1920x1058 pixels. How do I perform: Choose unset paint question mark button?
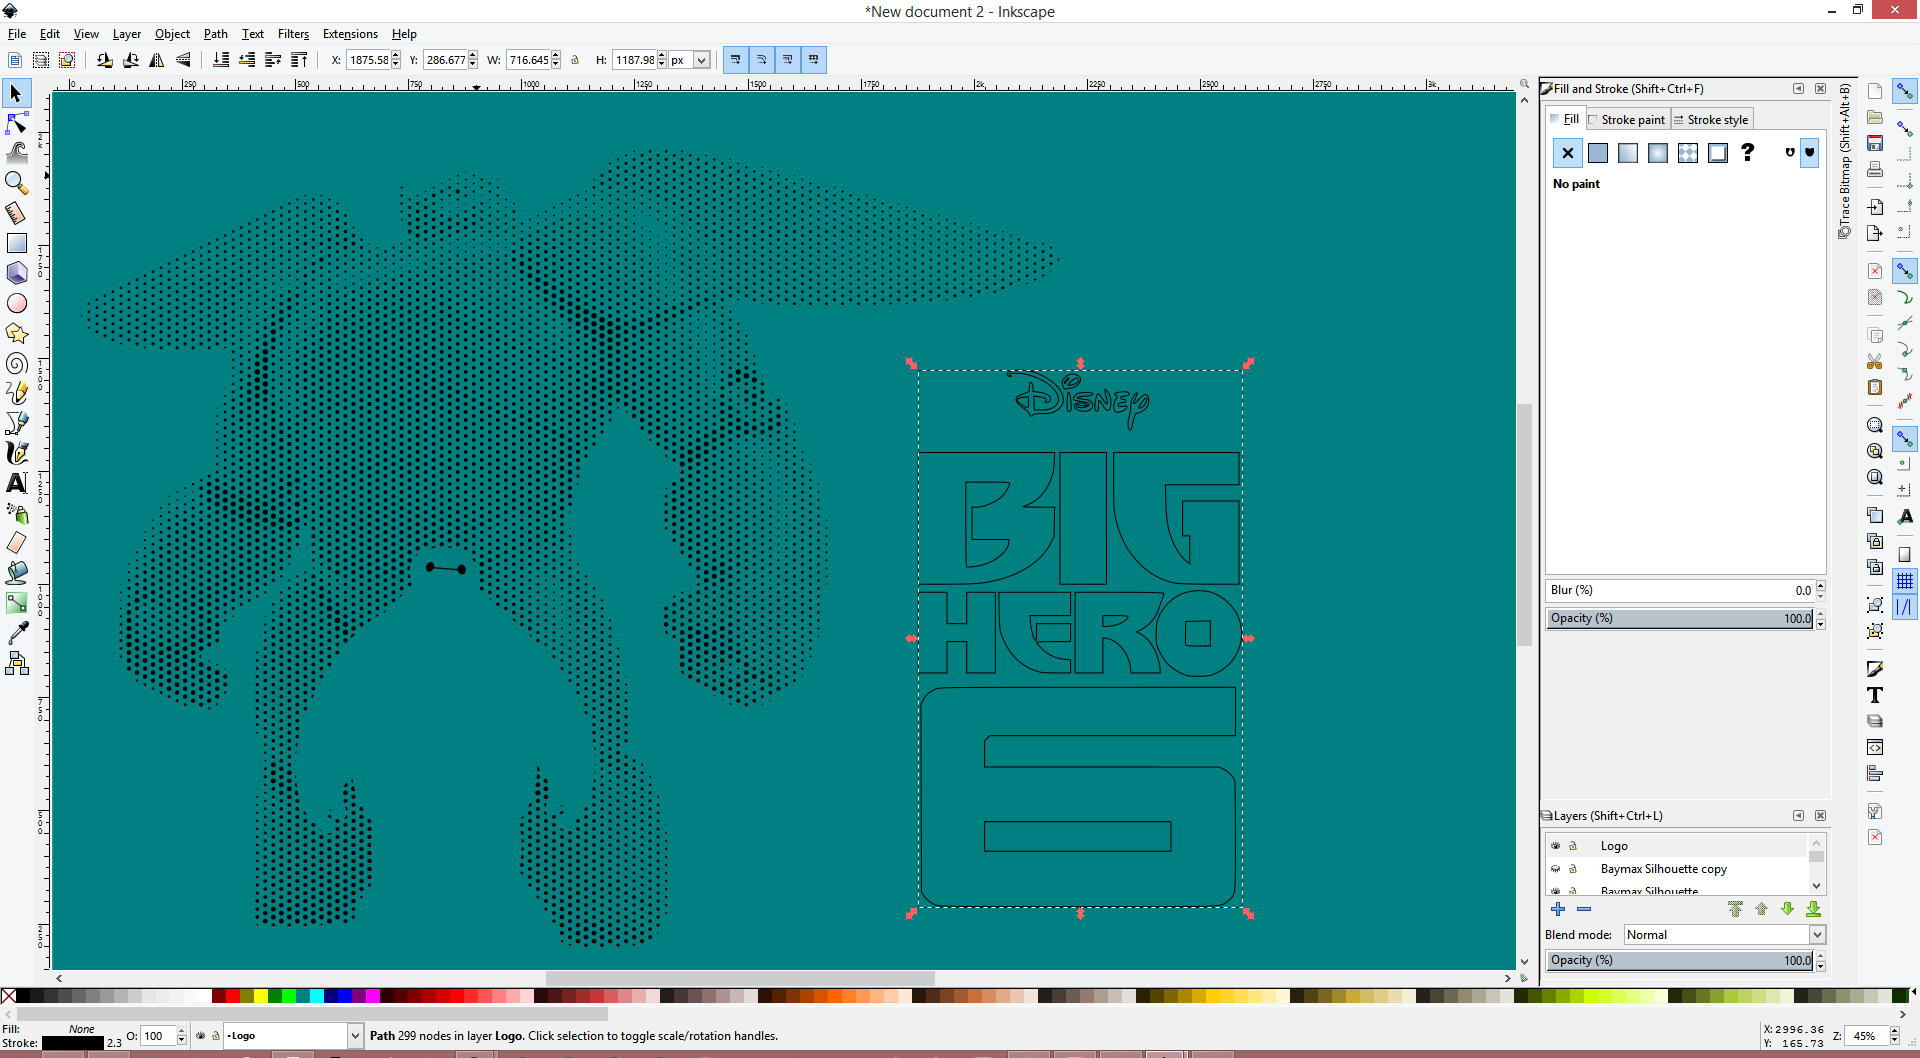pyautogui.click(x=1747, y=153)
